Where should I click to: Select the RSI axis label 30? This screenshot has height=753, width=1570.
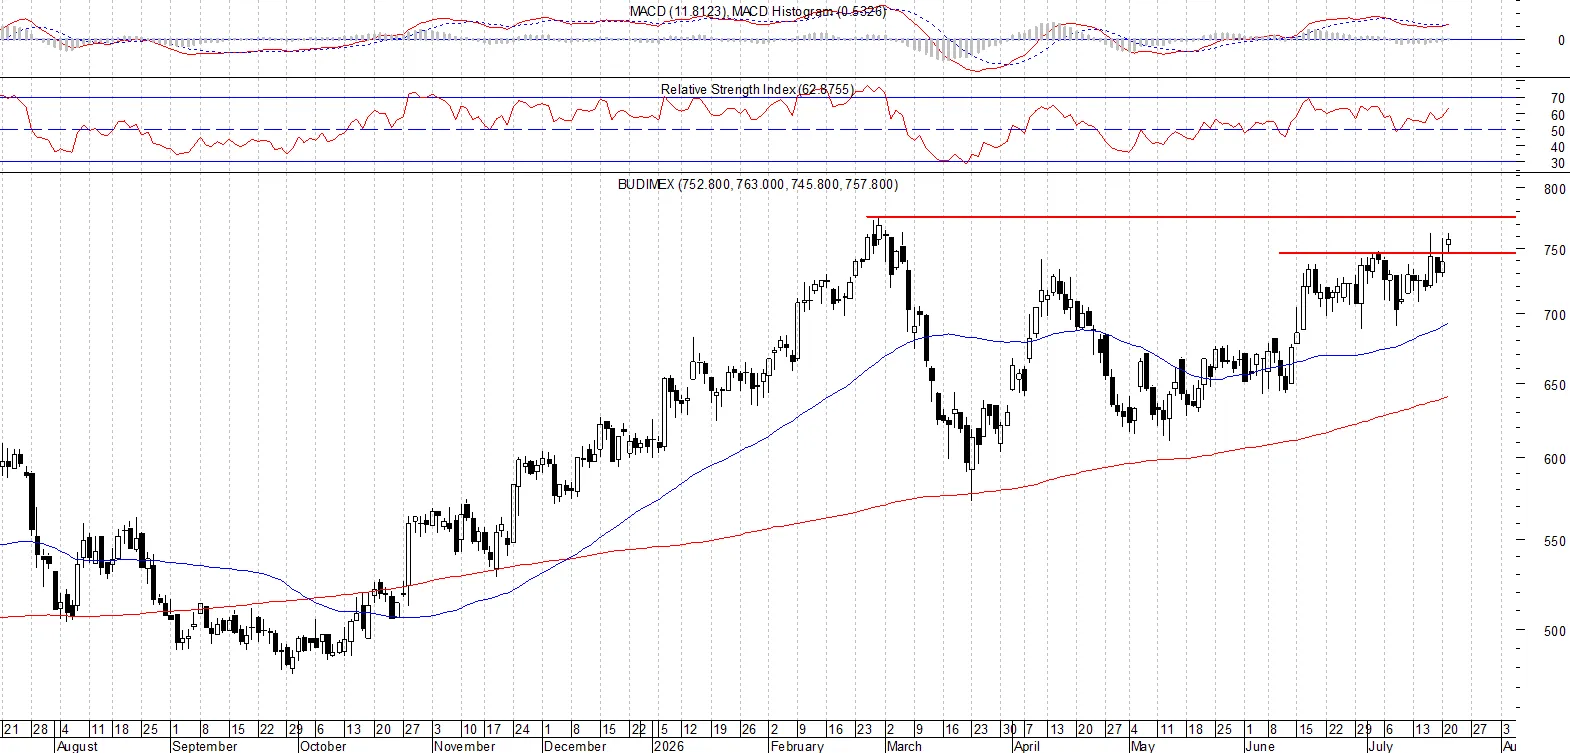[x=1557, y=164]
